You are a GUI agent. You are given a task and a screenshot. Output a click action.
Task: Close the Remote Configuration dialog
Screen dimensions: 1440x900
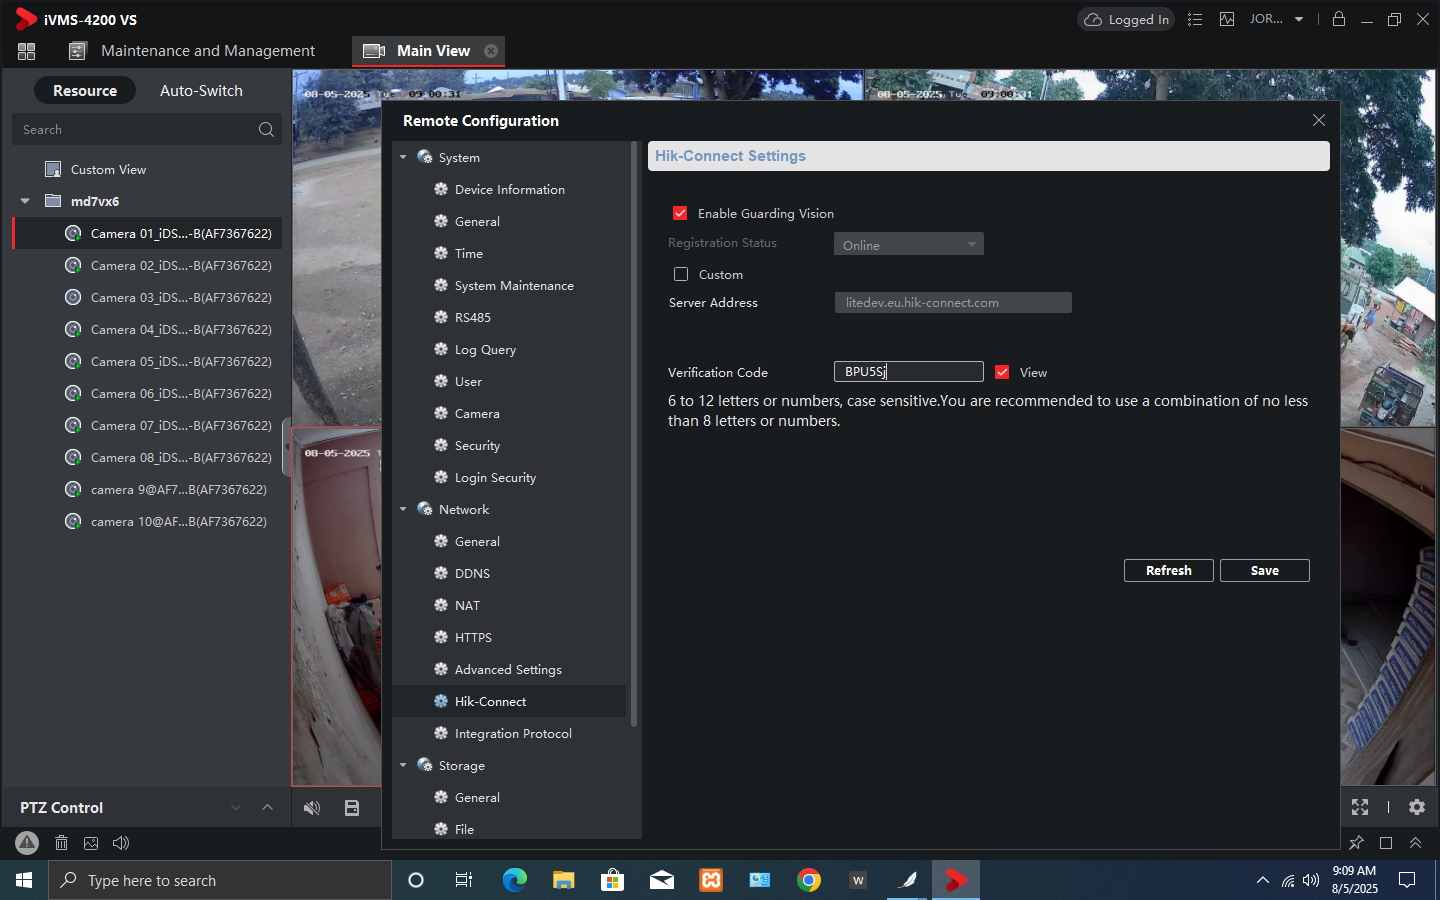pos(1319,120)
